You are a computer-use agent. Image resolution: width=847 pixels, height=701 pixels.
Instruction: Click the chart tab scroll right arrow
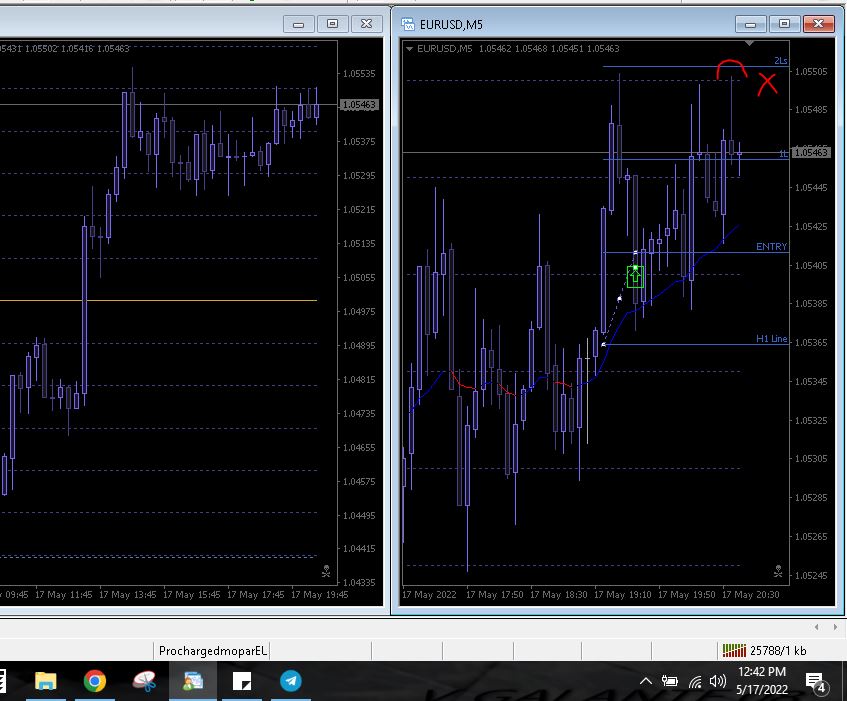(835, 627)
